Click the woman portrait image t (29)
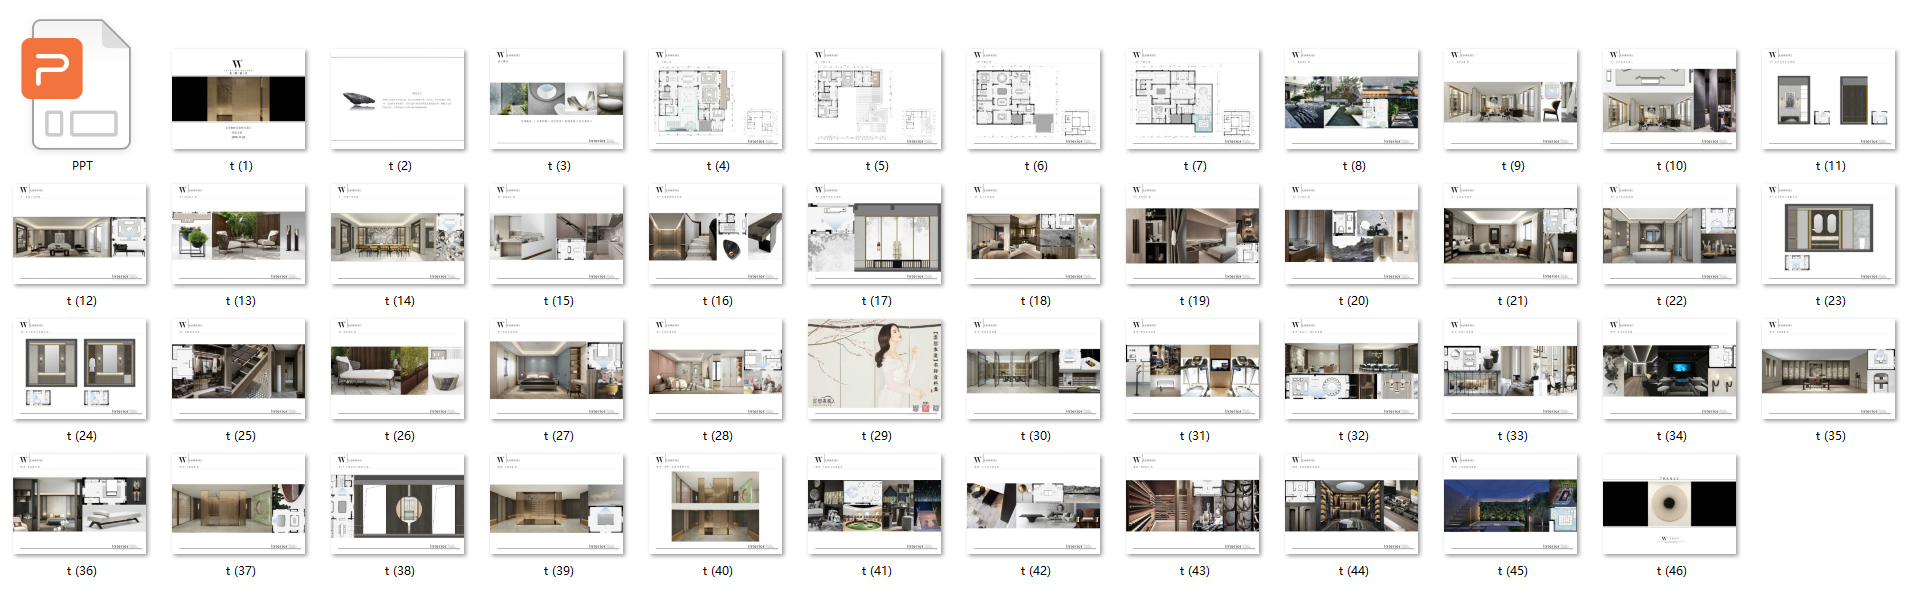Viewport: 1907px width, 605px height. [875, 369]
